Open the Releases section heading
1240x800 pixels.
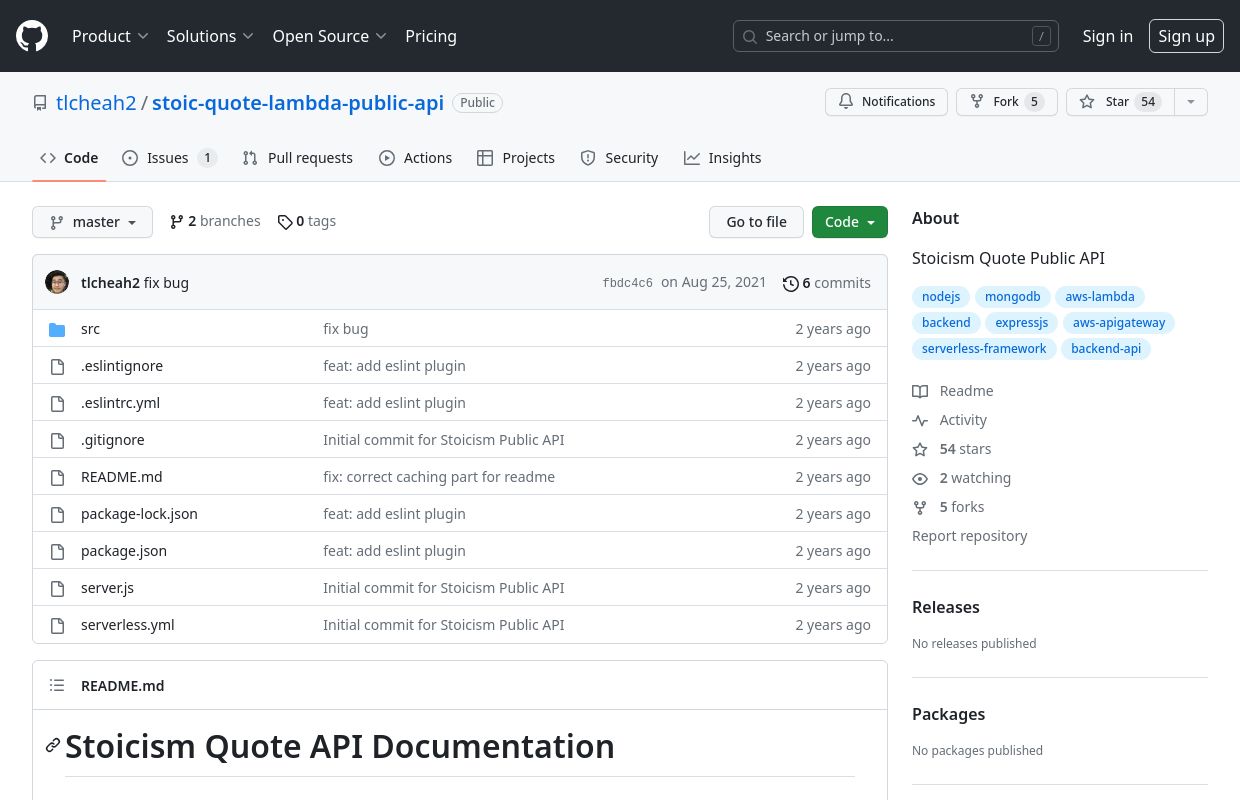(946, 607)
